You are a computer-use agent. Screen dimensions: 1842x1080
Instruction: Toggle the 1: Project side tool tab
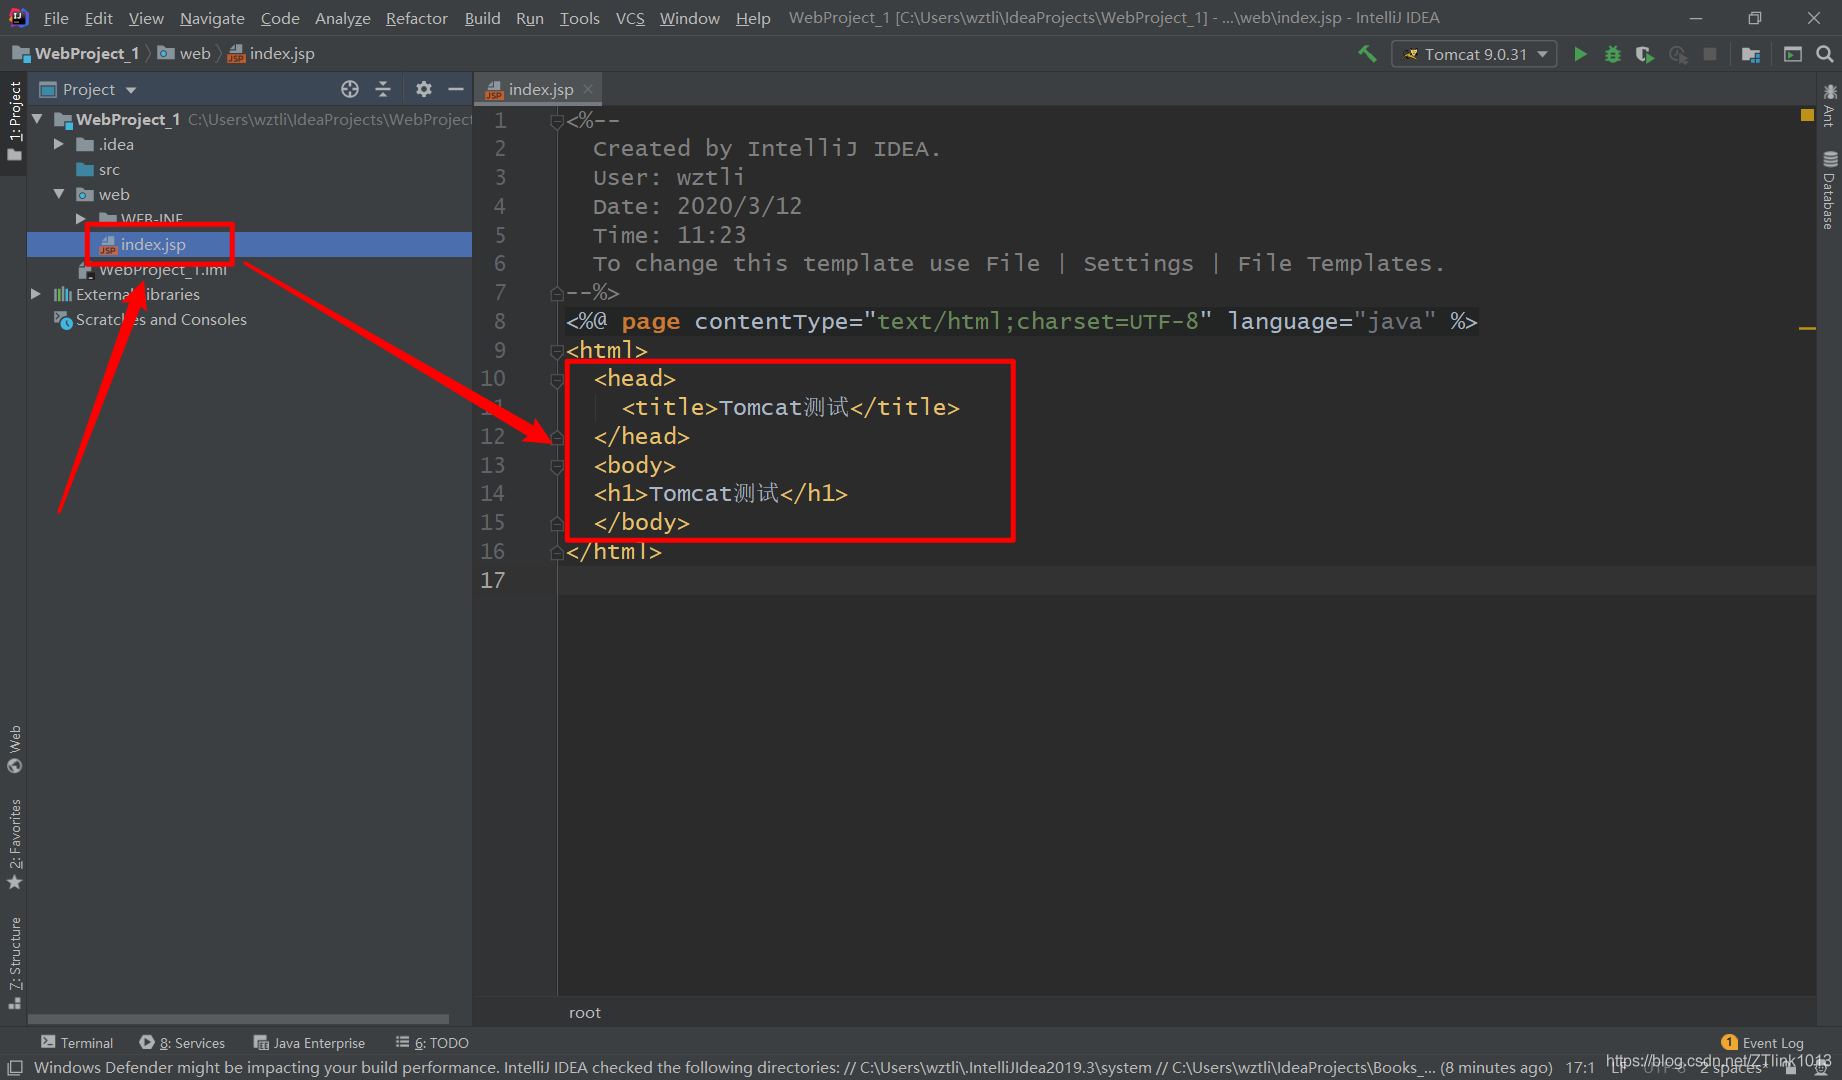[14, 121]
